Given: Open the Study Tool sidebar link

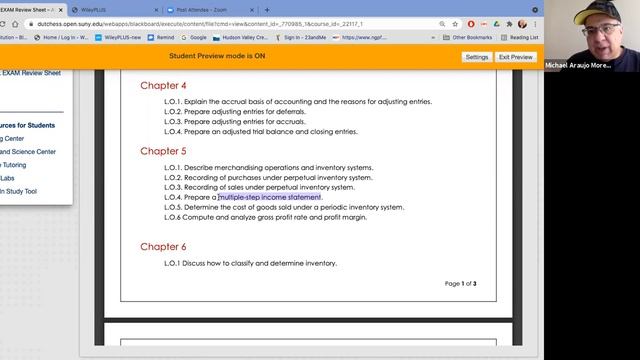Looking at the screenshot, I should 18,191.
